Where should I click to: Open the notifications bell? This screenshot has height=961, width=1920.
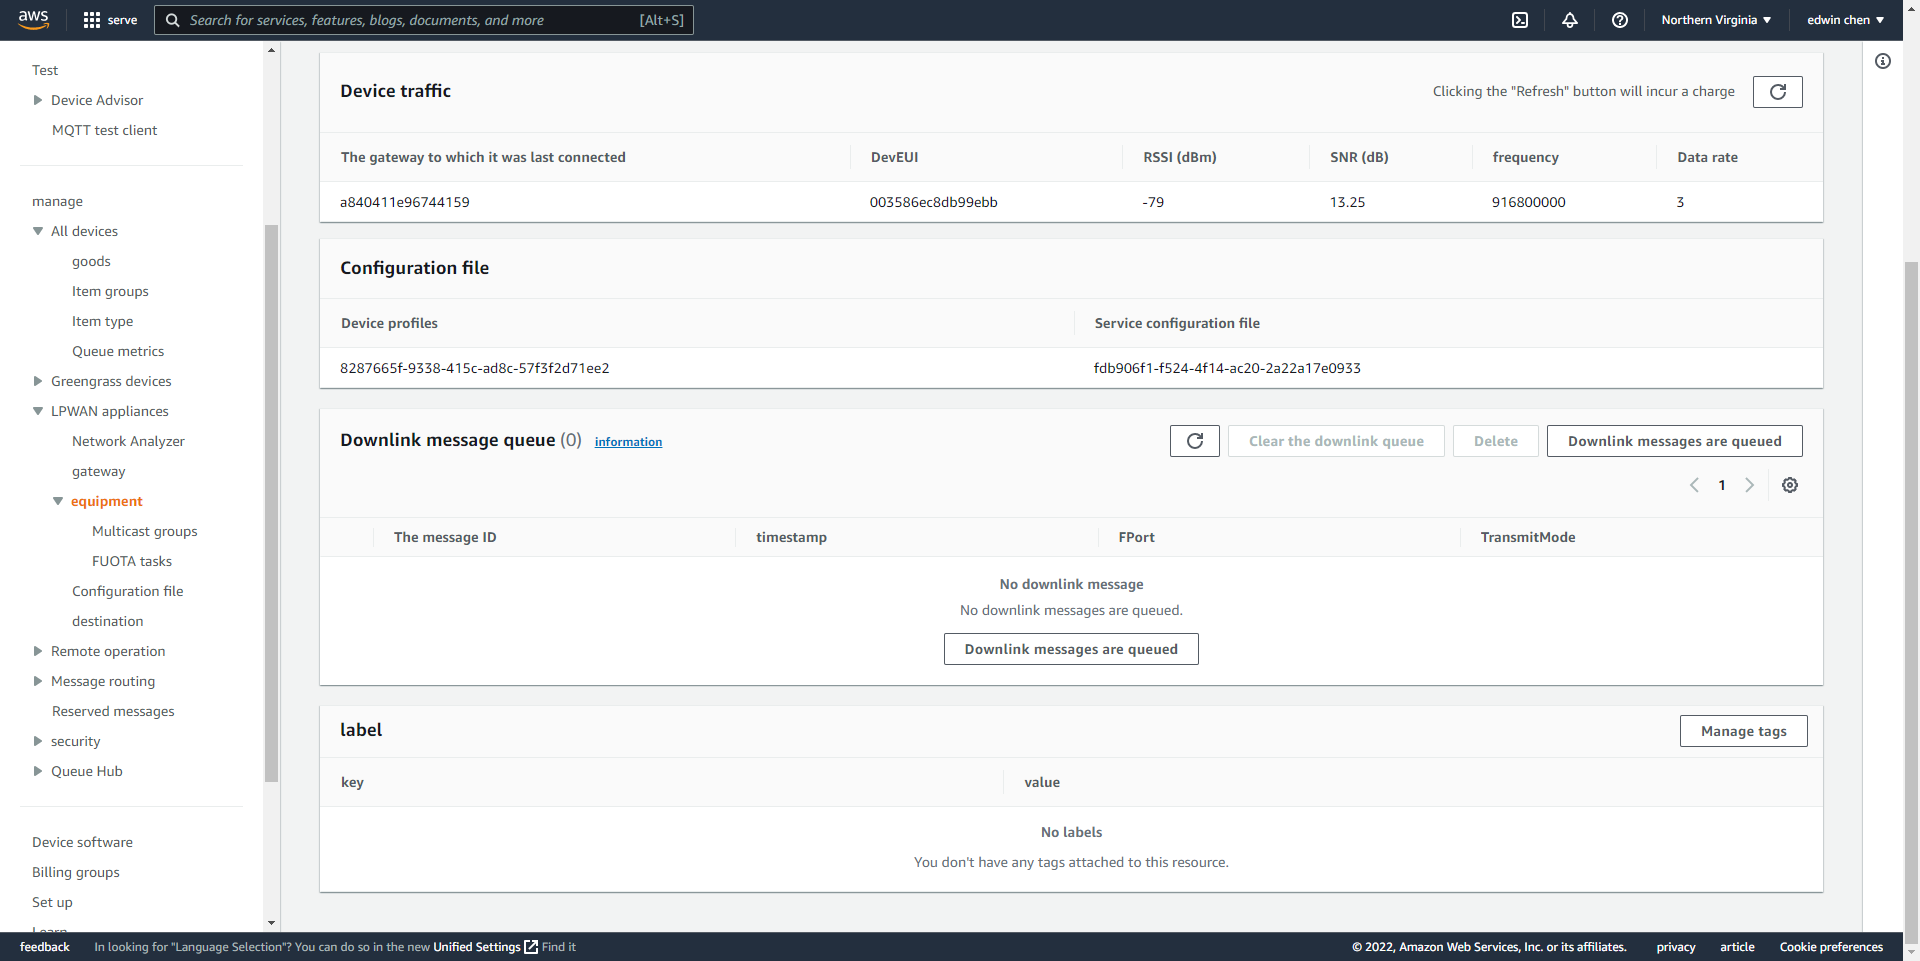tap(1570, 20)
